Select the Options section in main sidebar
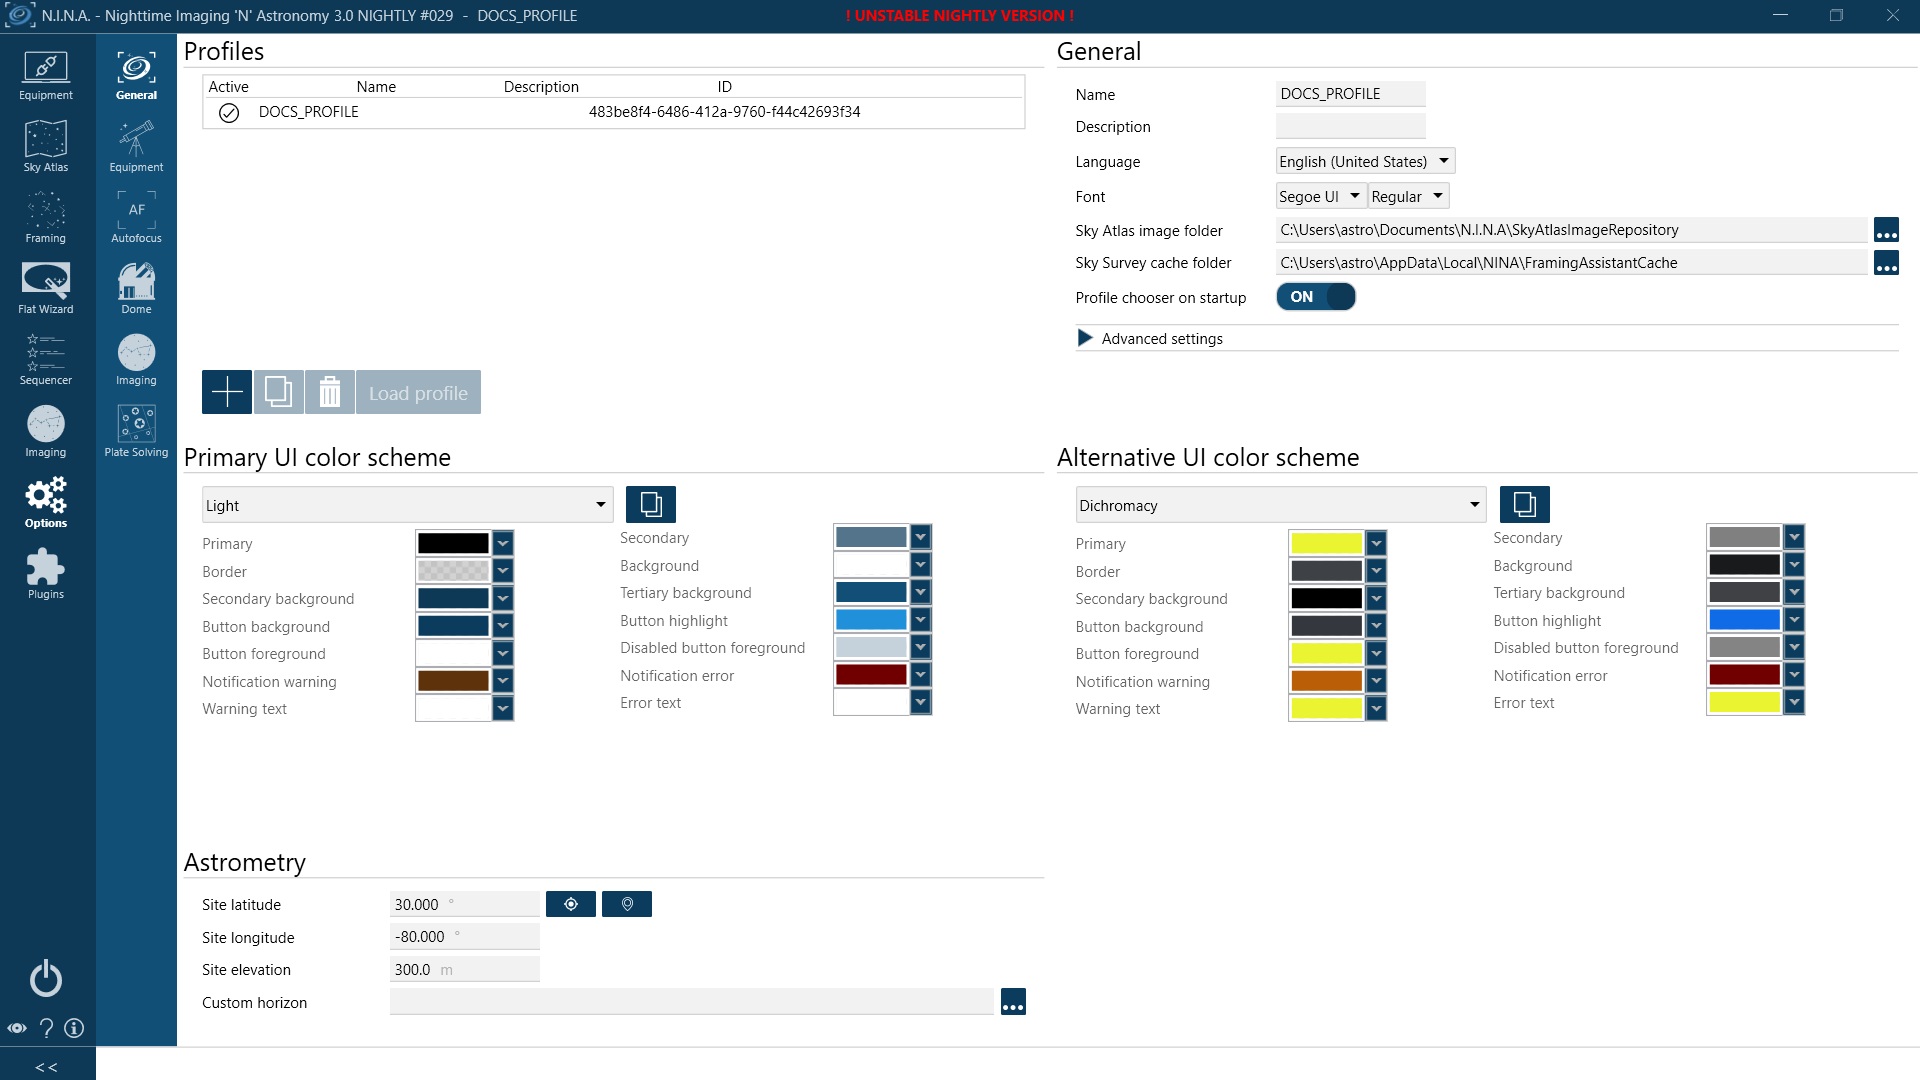The height and width of the screenshot is (1080, 1920). [x=46, y=503]
